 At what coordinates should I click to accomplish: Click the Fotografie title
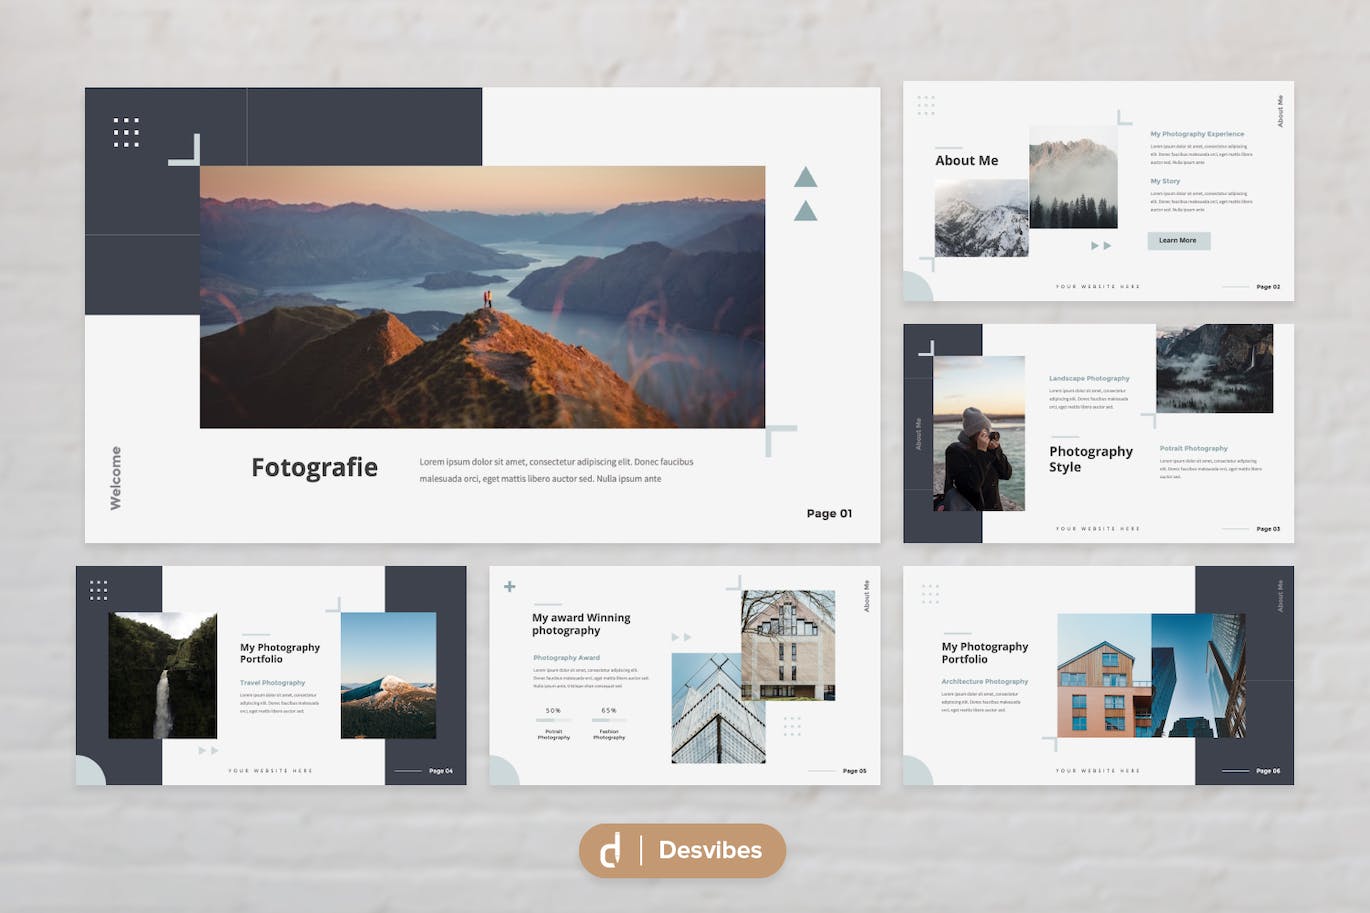314,467
